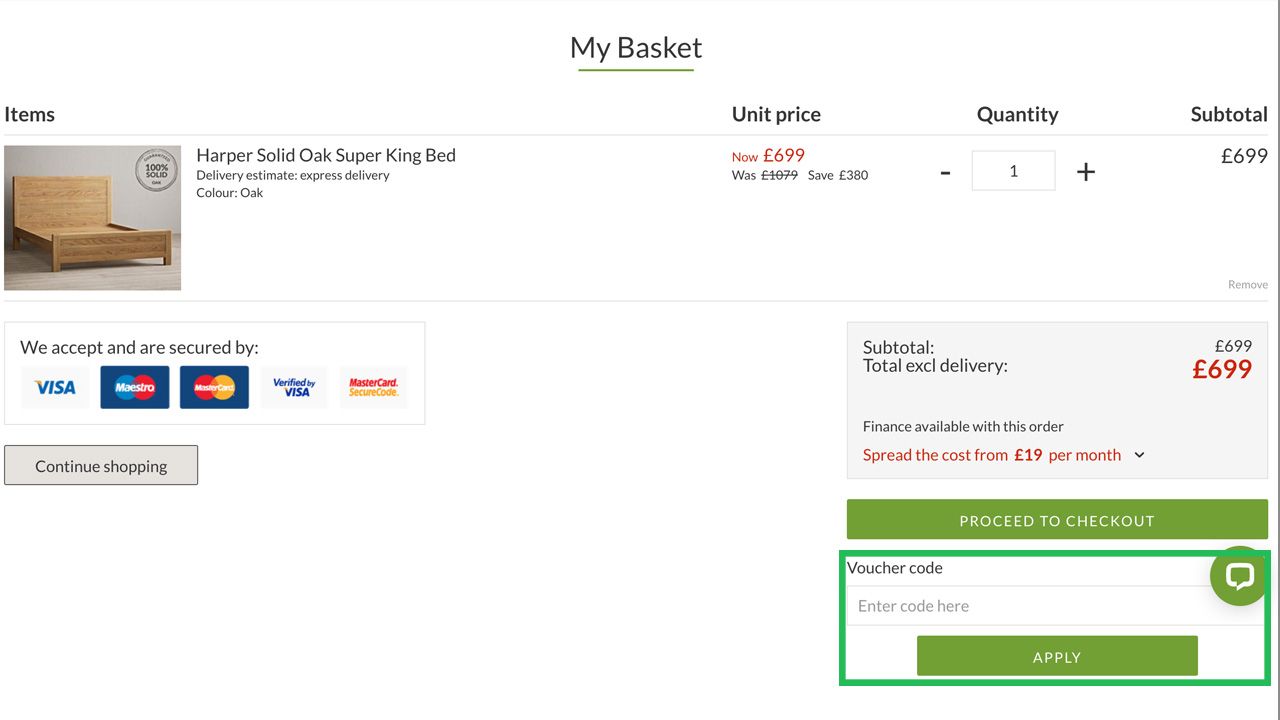Image resolution: width=1280 pixels, height=720 pixels.
Task: Click the Visa card logo
Action: (x=55, y=387)
